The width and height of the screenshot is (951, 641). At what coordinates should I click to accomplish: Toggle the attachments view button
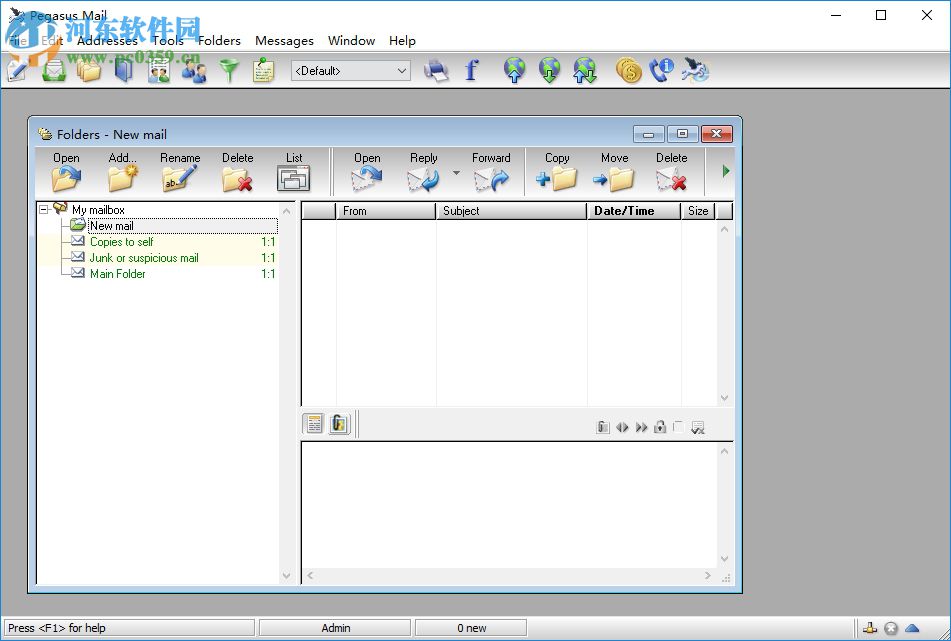click(x=340, y=424)
